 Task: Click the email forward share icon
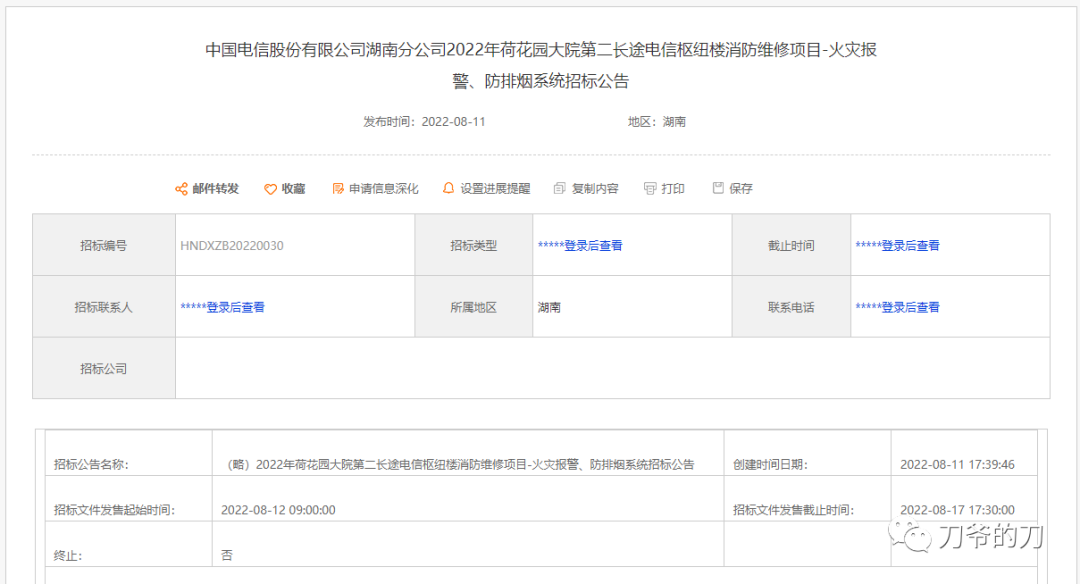(x=181, y=189)
